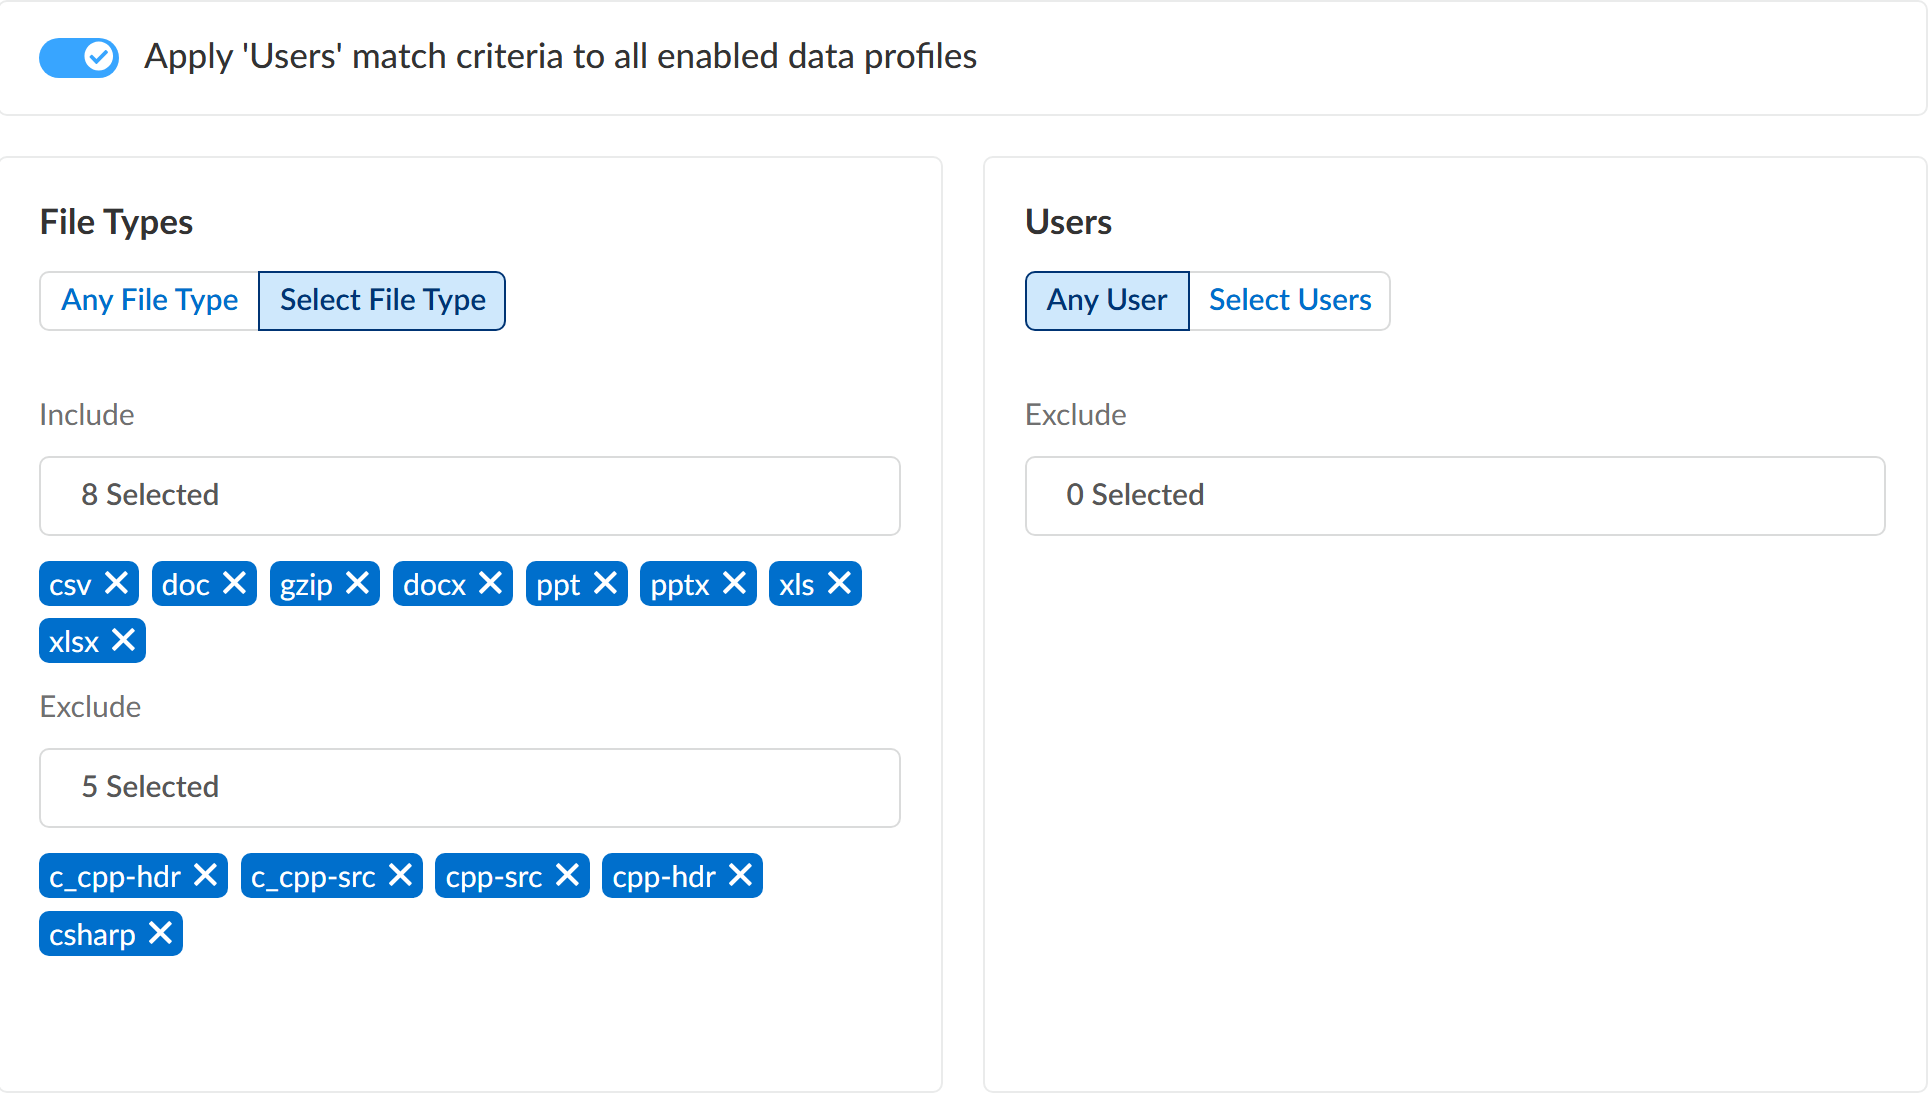The height and width of the screenshot is (1093, 1928).
Task: Remove the doc tag with its X
Action: tap(234, 583)
